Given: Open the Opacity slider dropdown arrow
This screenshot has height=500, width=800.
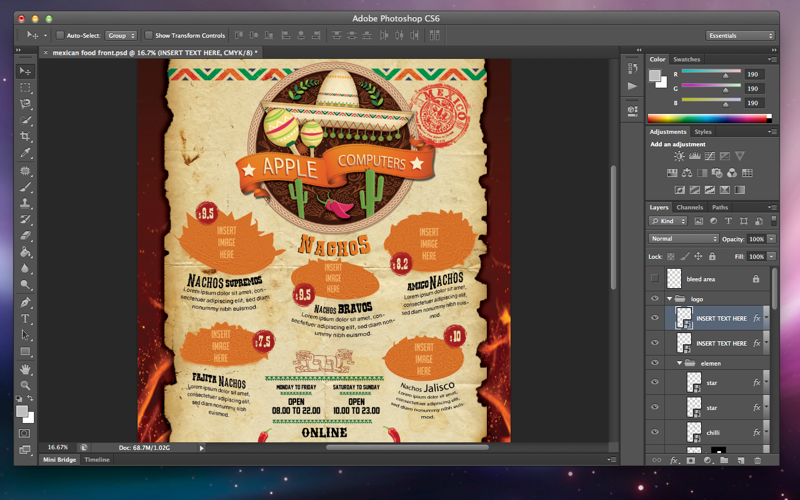Looking at the screenshot, I should pyautogui.click(x=771, y=239).
